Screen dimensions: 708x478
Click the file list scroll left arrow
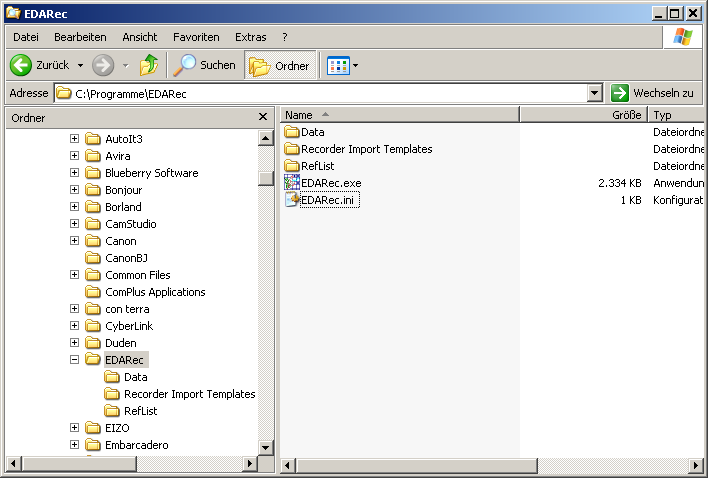tap(288, 465)
